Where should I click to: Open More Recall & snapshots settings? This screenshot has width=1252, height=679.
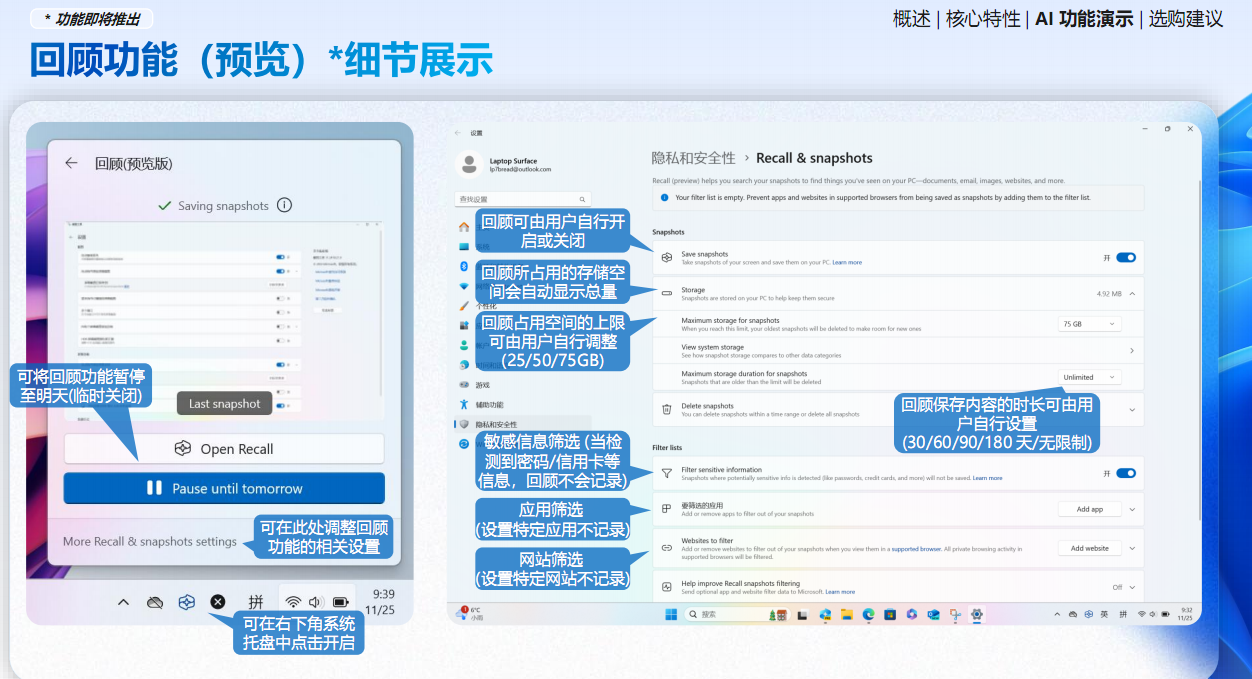pos(150,541)
